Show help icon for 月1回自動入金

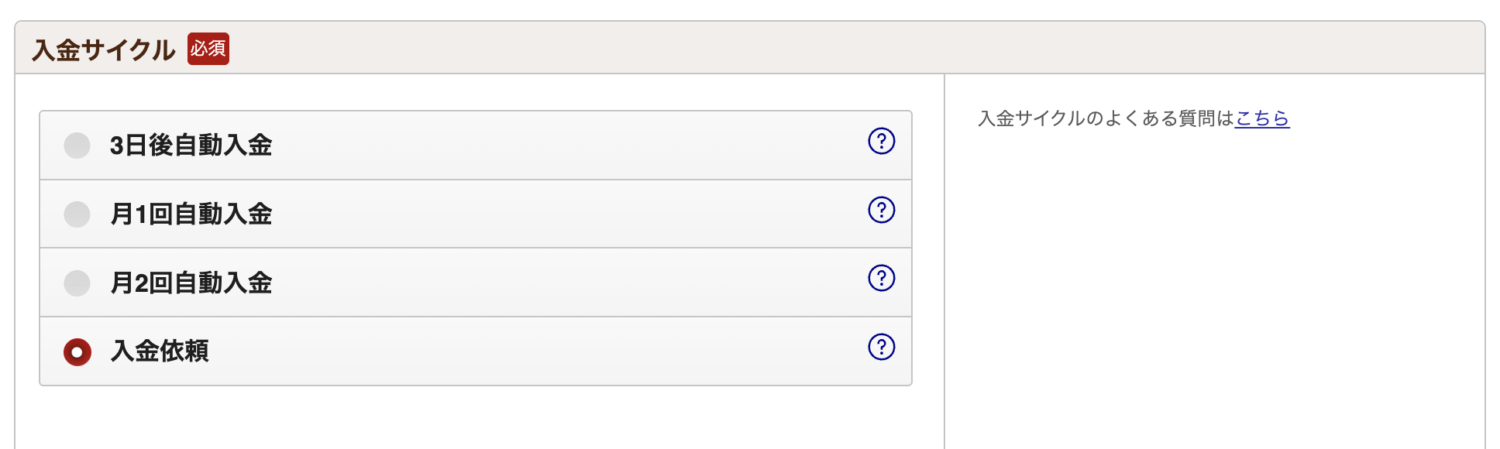click(x=880, y=210)
